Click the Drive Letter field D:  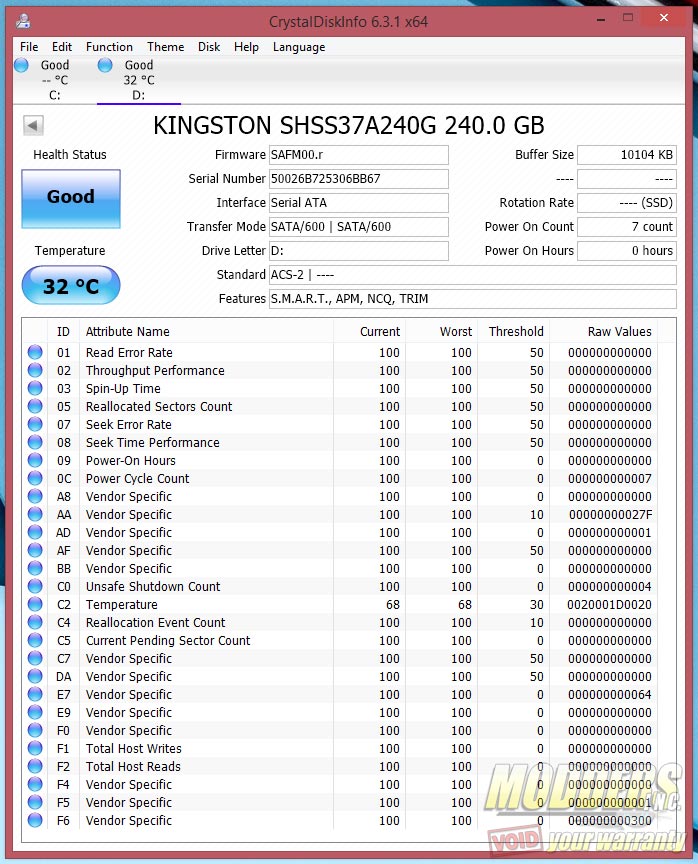pos(359,251)
